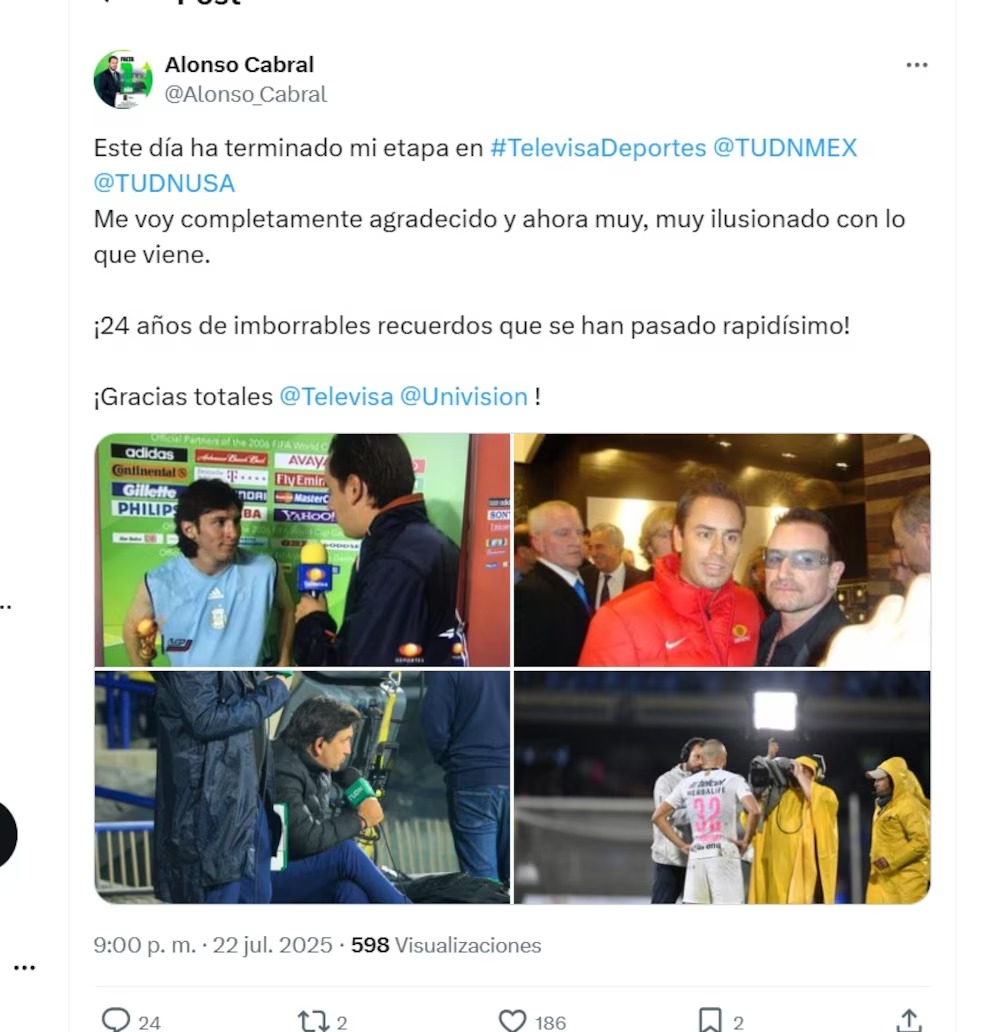This screenshot has width=992, height=1032.
Task: Repost using the retweet arrows icon
Action: pyautogui.click(x=313, y=1021)
